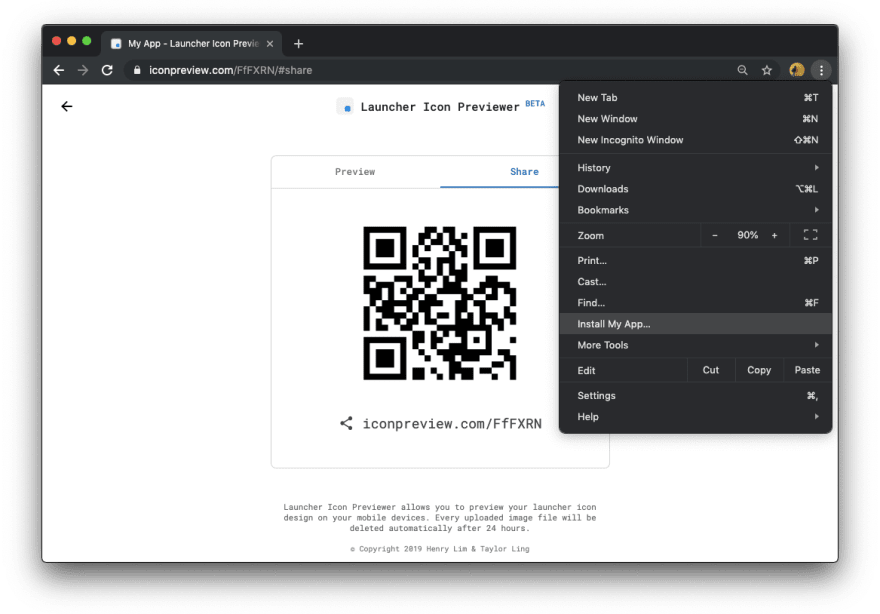Choose New Window from the menu
This screenshot has height=614, width=880.
coord(696,119)
